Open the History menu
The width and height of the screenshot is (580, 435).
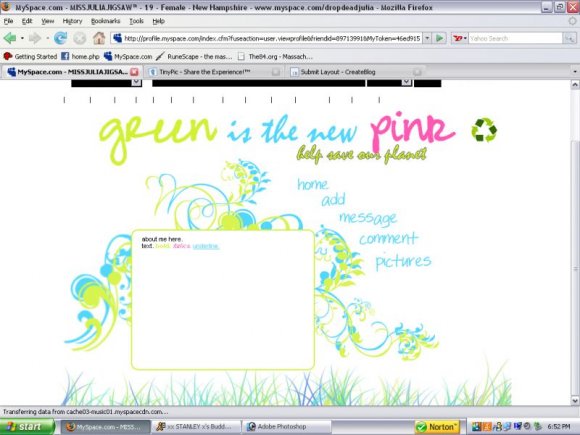[72, 21]
